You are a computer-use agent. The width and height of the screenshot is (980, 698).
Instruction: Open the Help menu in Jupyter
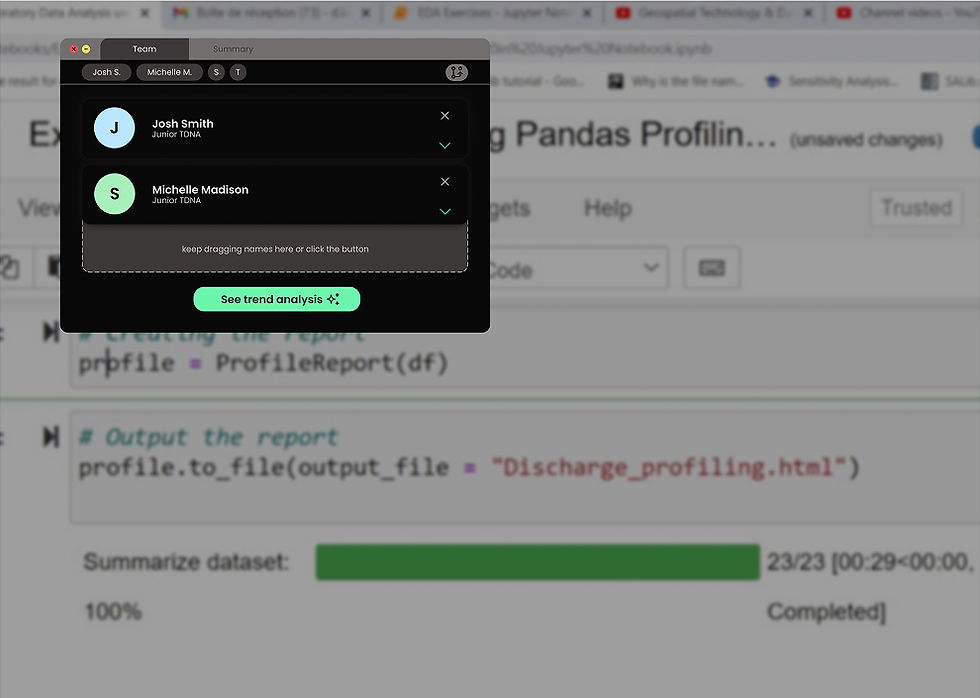[608, 208]
